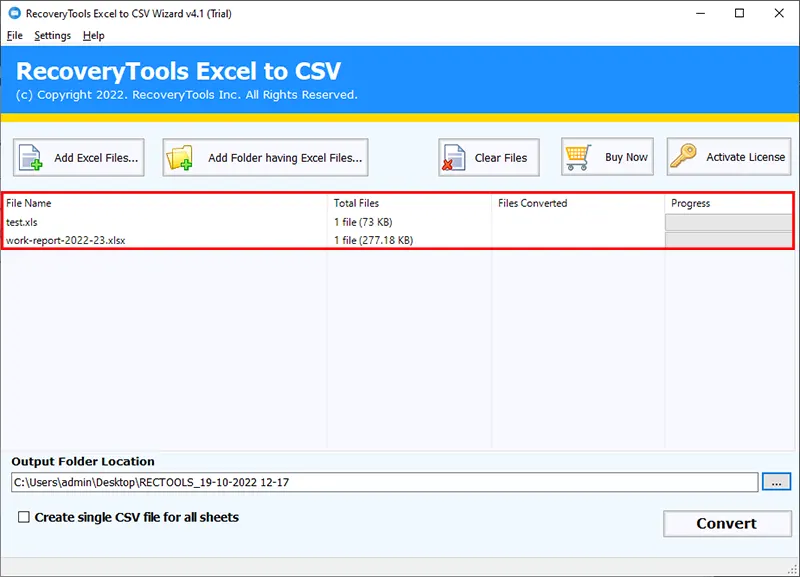Click the Activate License key icon
The width and height of the screenshot is (800, 577).
(x=685, y=157)
